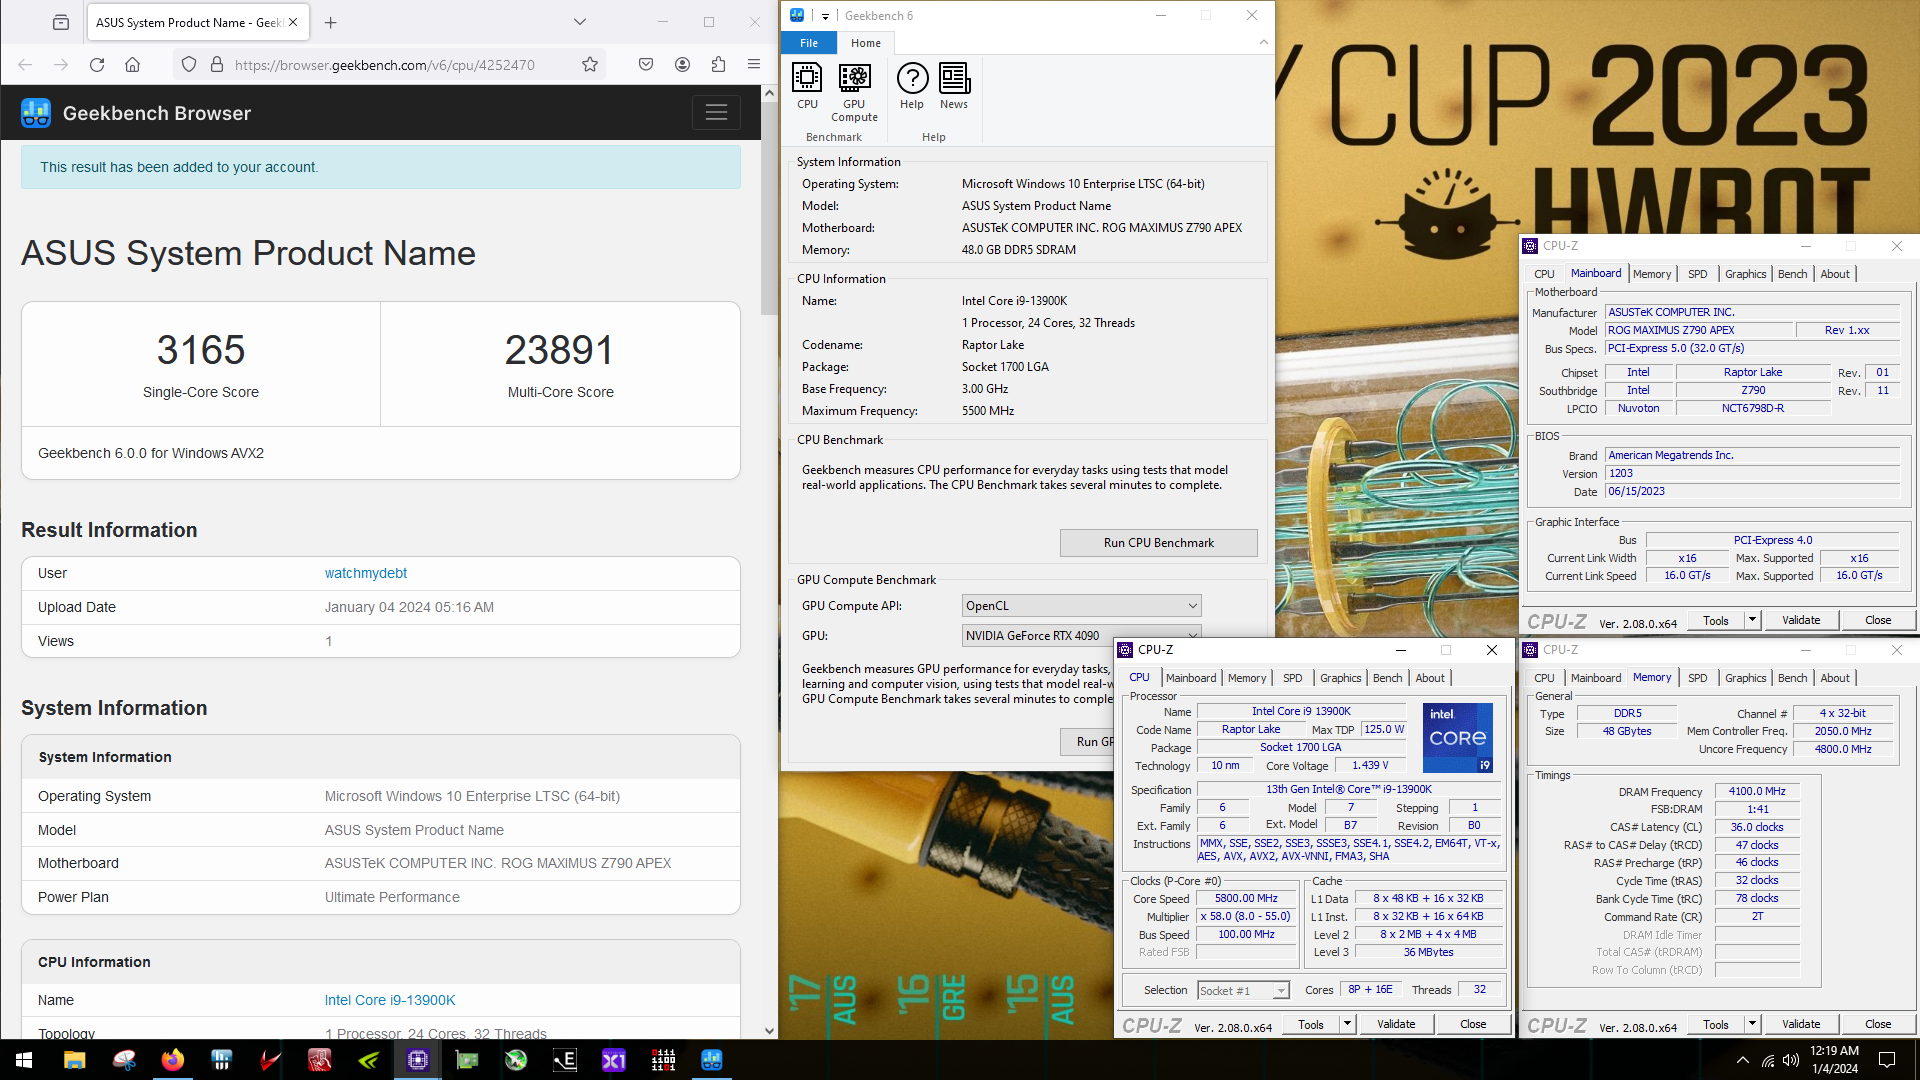Click Validate in CPU-Z Memory window
The width and height of the screenshot is (1920, 1080).
point(1801,1024)
